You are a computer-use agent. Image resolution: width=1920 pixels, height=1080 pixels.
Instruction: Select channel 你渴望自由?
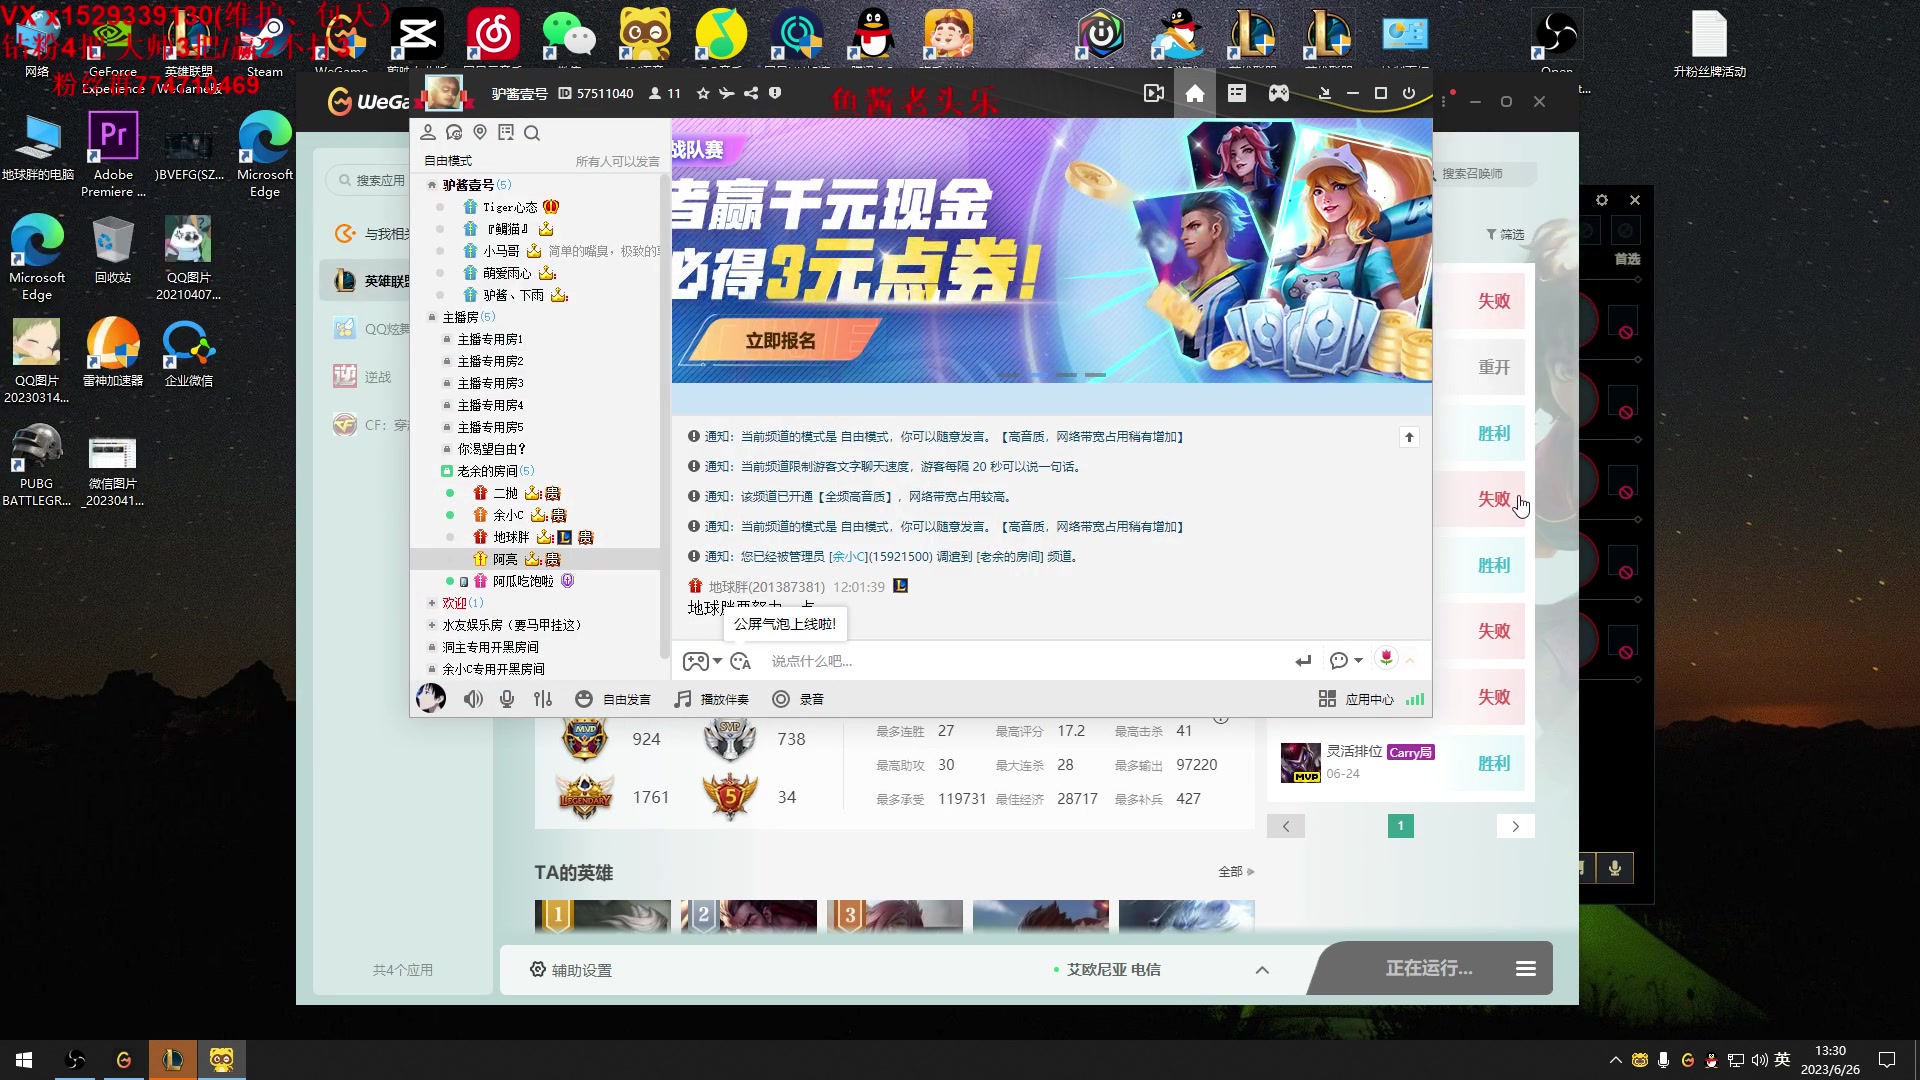(491, 450)
